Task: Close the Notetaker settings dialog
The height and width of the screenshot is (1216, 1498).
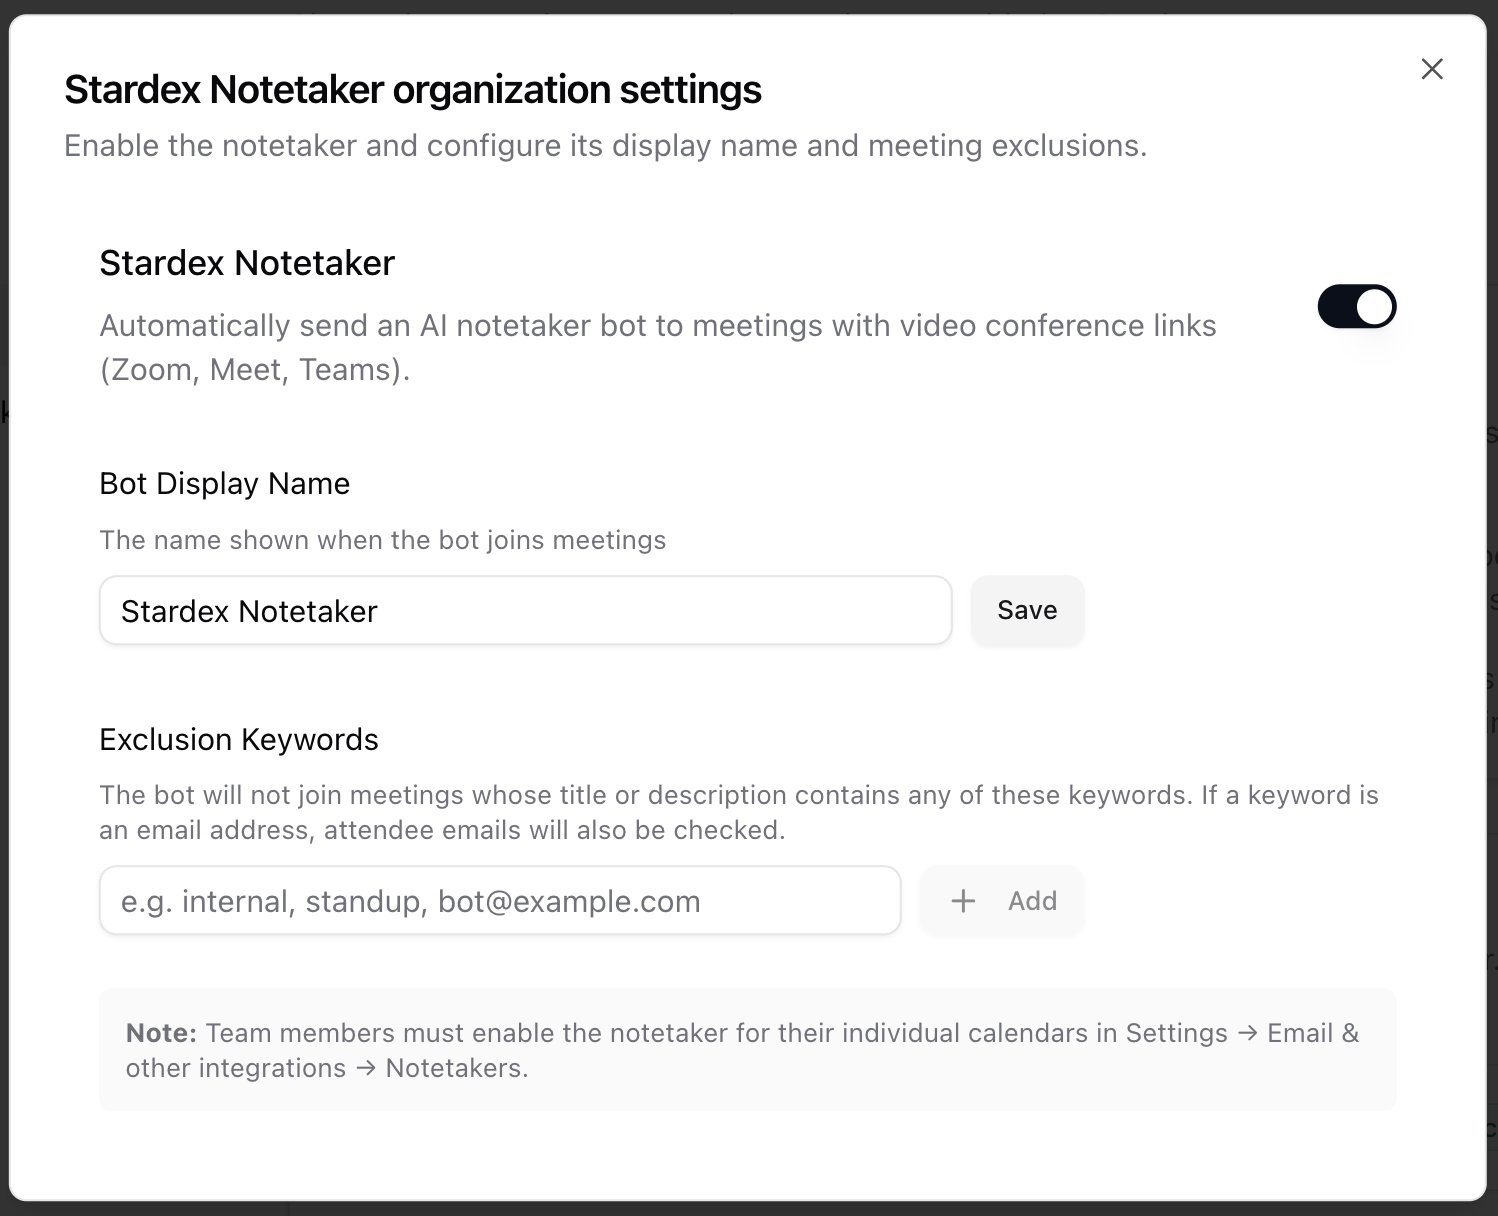Action: click(x=1432, y=69)
